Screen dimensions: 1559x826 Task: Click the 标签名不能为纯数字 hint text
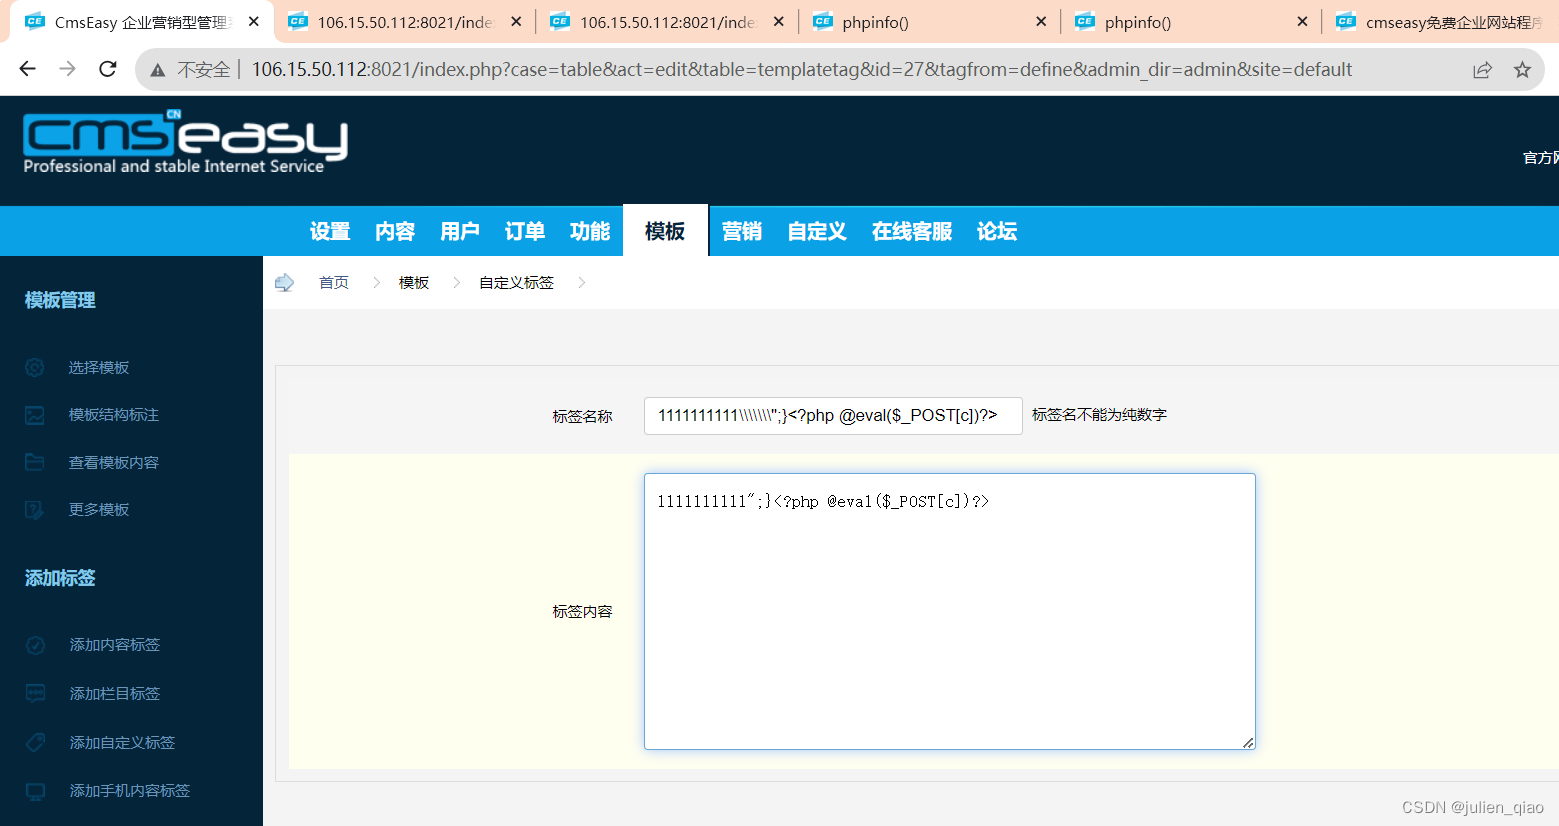(x=1099, y=415)
